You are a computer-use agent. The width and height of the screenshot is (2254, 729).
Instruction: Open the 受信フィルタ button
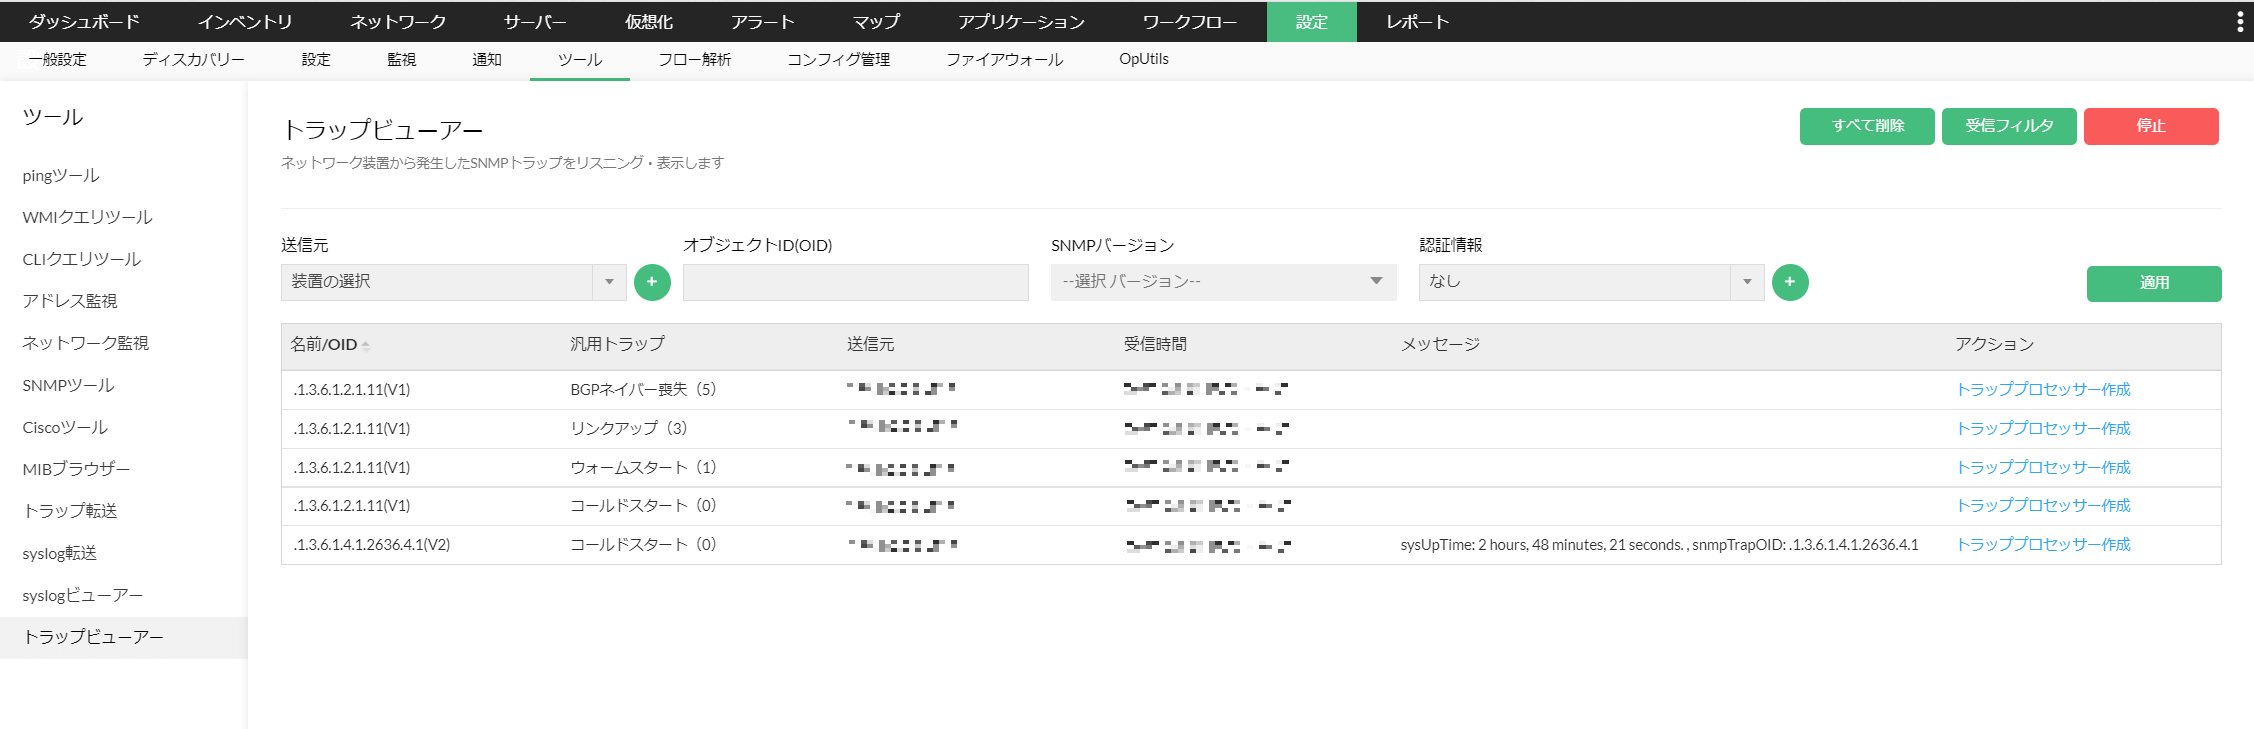click(2009, 126)
